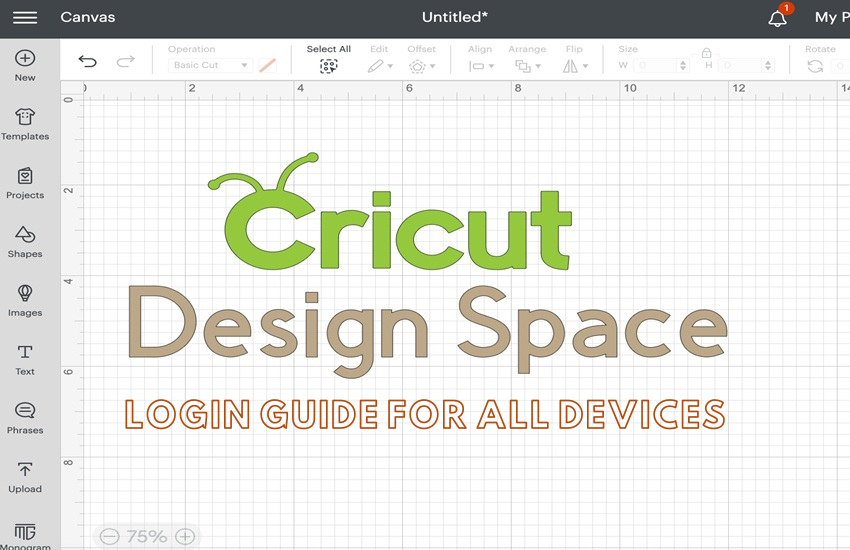Image resolution: width=850 pixels, height=550 pixels.
Task: Open the Phrases panel
Action: tap(25, 417)
